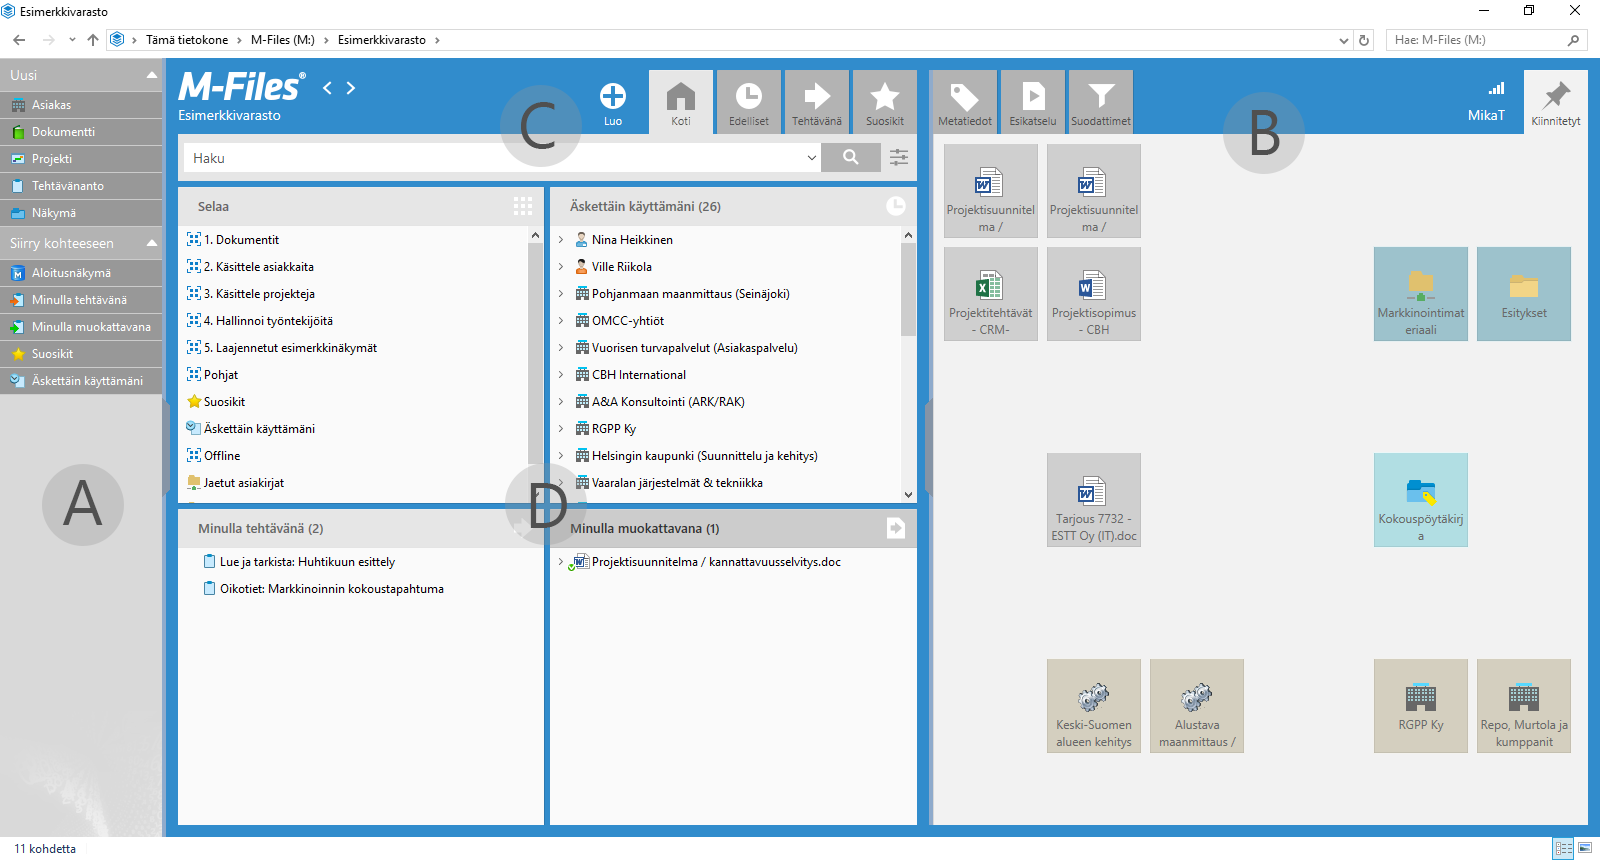This screenshot has width=1600, height=860.
Task: Create a new Asiakas from sidebar
Action: coord(81,105)
